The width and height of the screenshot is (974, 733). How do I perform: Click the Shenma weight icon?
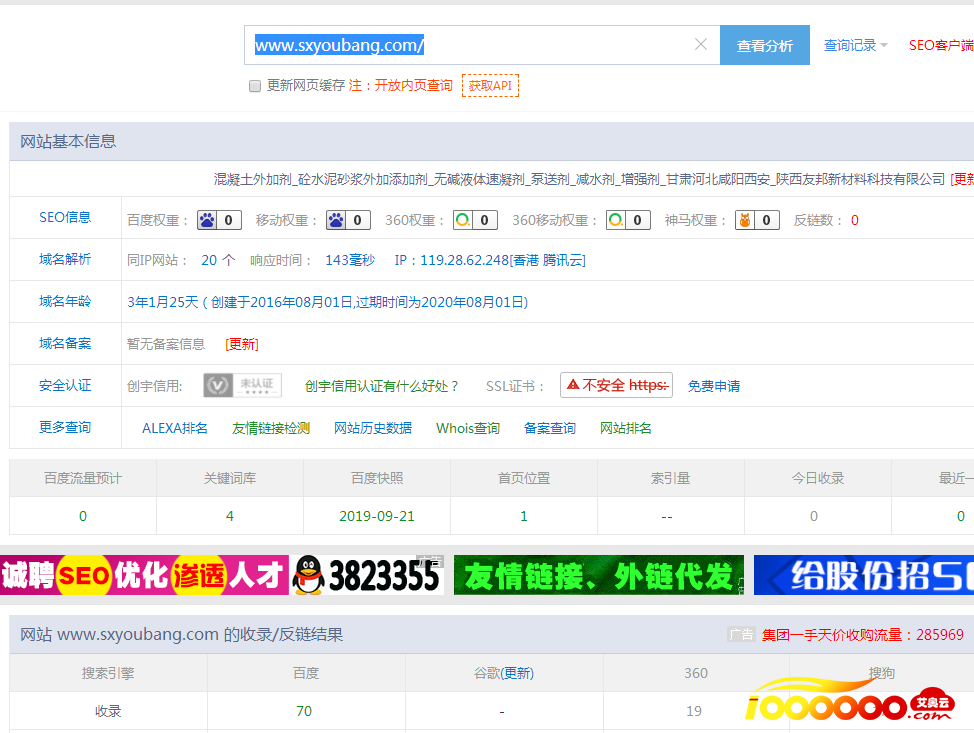pyautogui.click(x=745, y=220)
